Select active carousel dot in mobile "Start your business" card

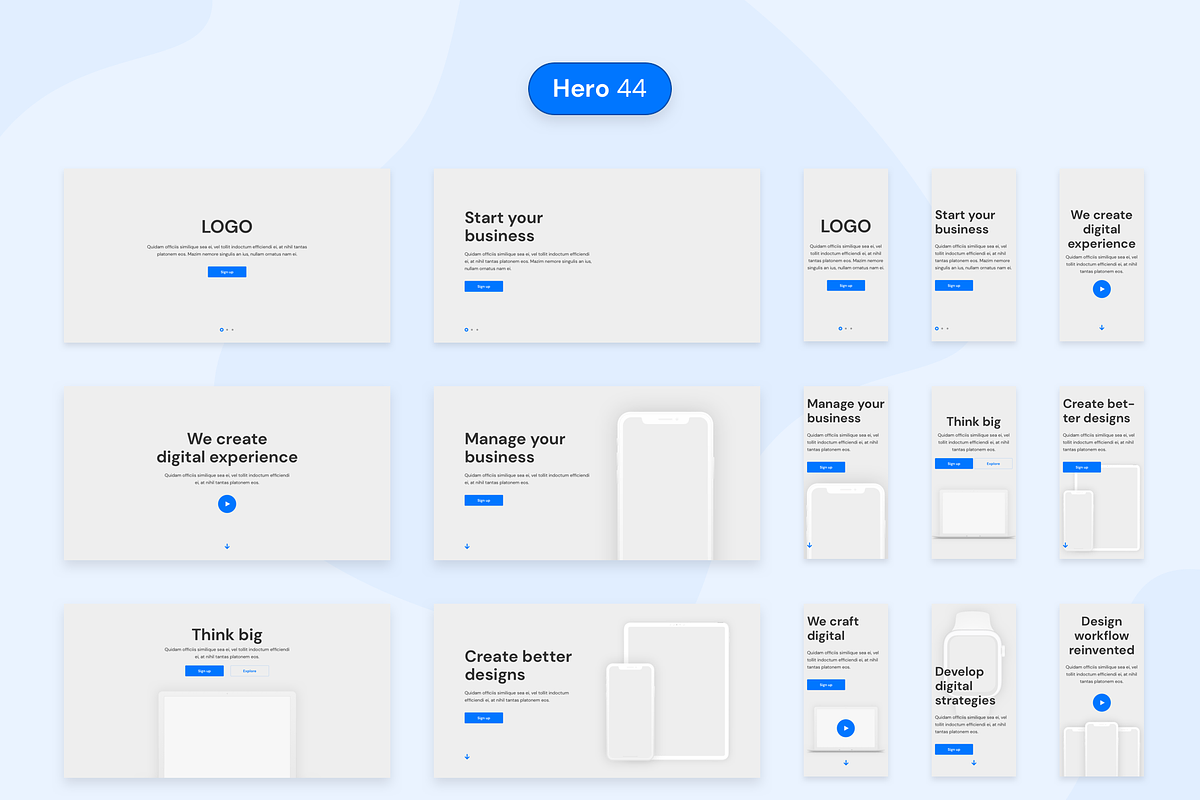937,328
